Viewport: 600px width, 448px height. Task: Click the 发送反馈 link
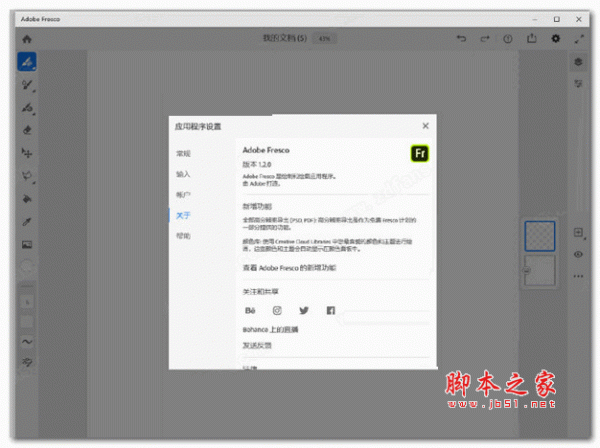257,345
